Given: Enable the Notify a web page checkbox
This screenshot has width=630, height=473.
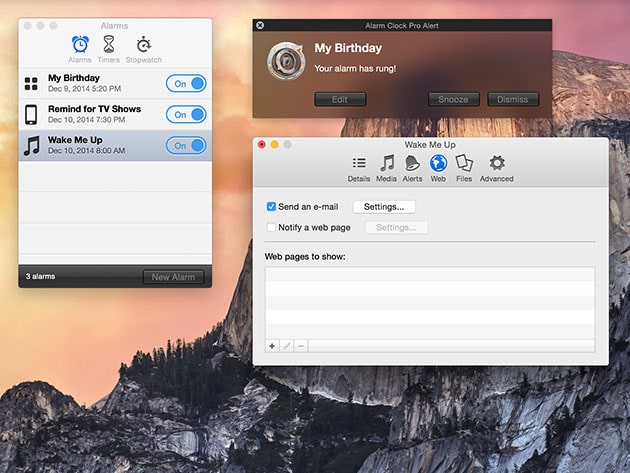Looking at the screenshot, I should coord(271,227).
